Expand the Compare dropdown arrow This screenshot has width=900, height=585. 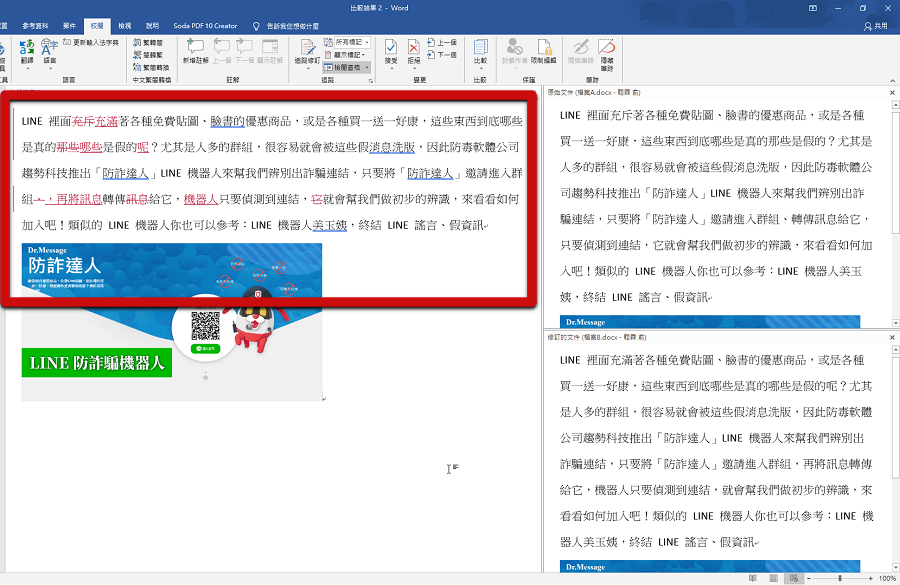(x=480, y=68)
